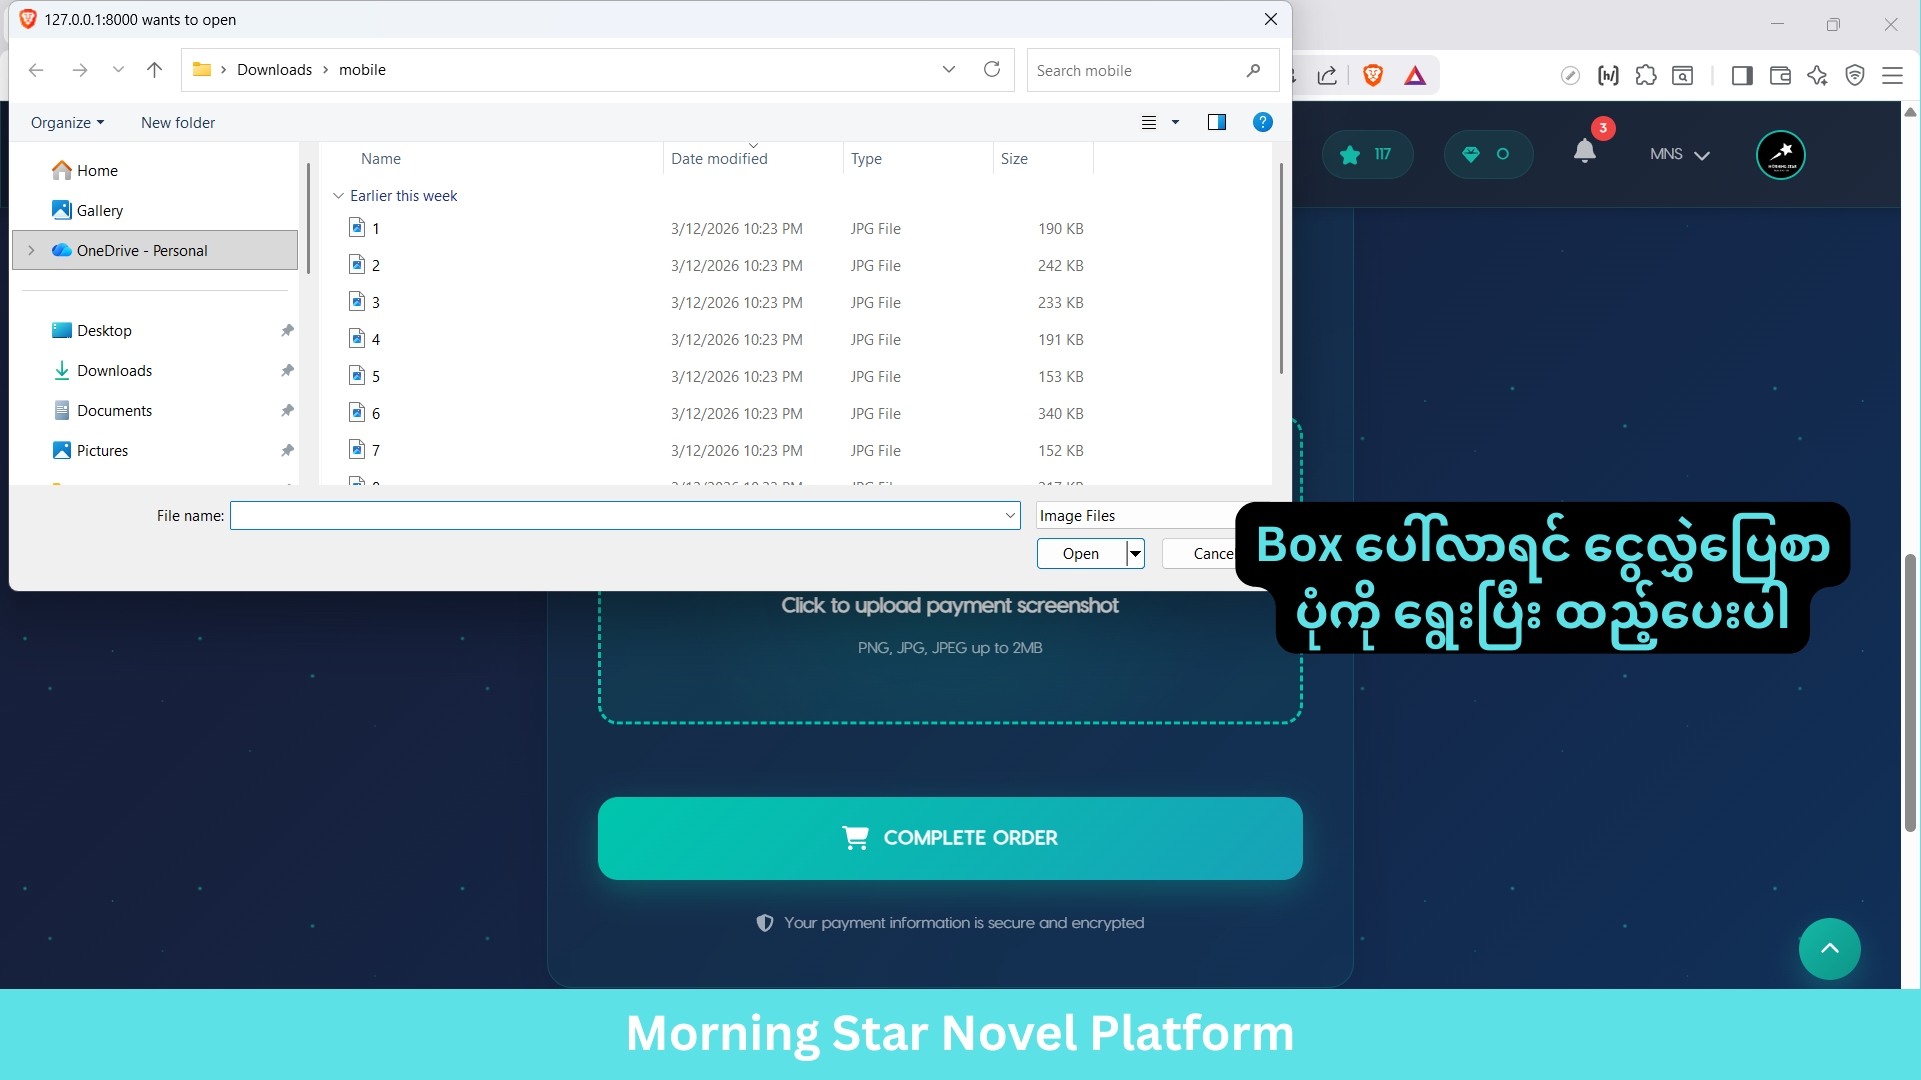The image size is (1921, 1080).
Task: Toggle the preview pane in dialog
Action: [1216, 122]
